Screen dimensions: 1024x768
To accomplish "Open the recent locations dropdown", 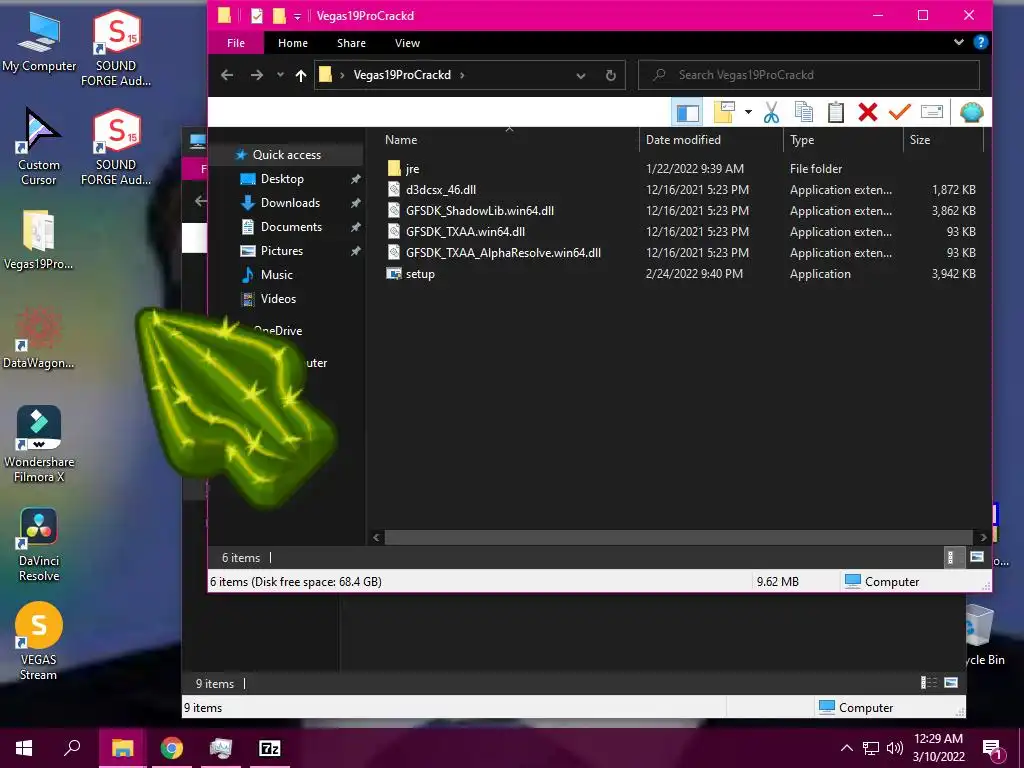I will click(280, 75).
